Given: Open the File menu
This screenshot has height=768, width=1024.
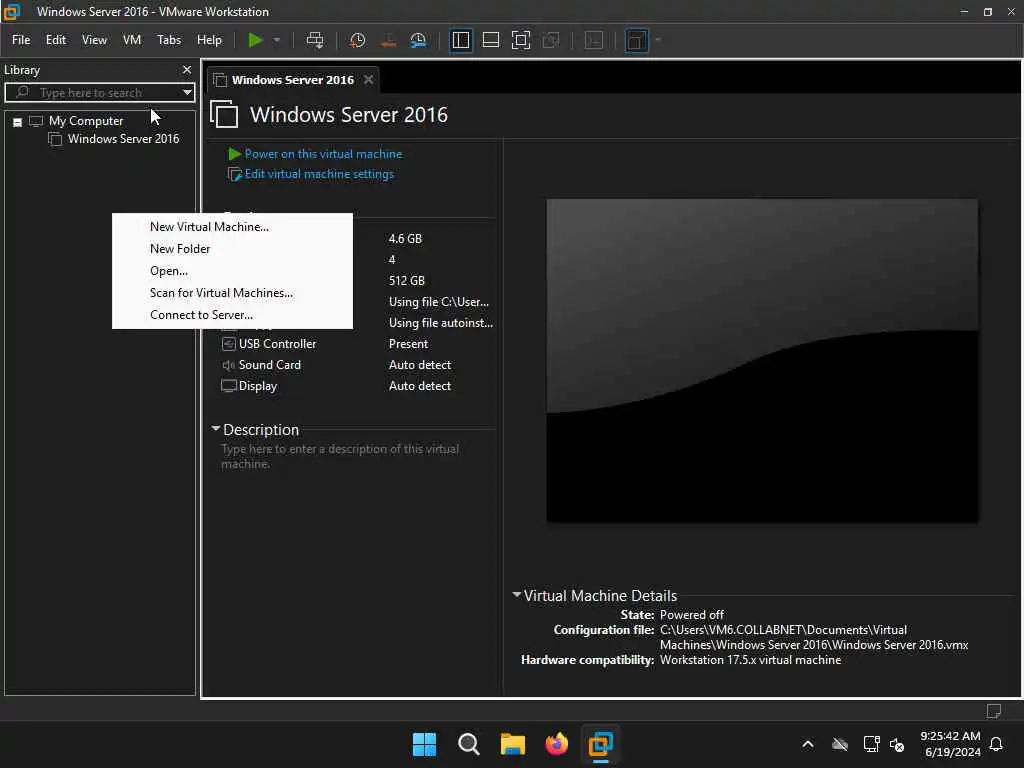Looking at the screenshot, I should [x=21, y=40].
